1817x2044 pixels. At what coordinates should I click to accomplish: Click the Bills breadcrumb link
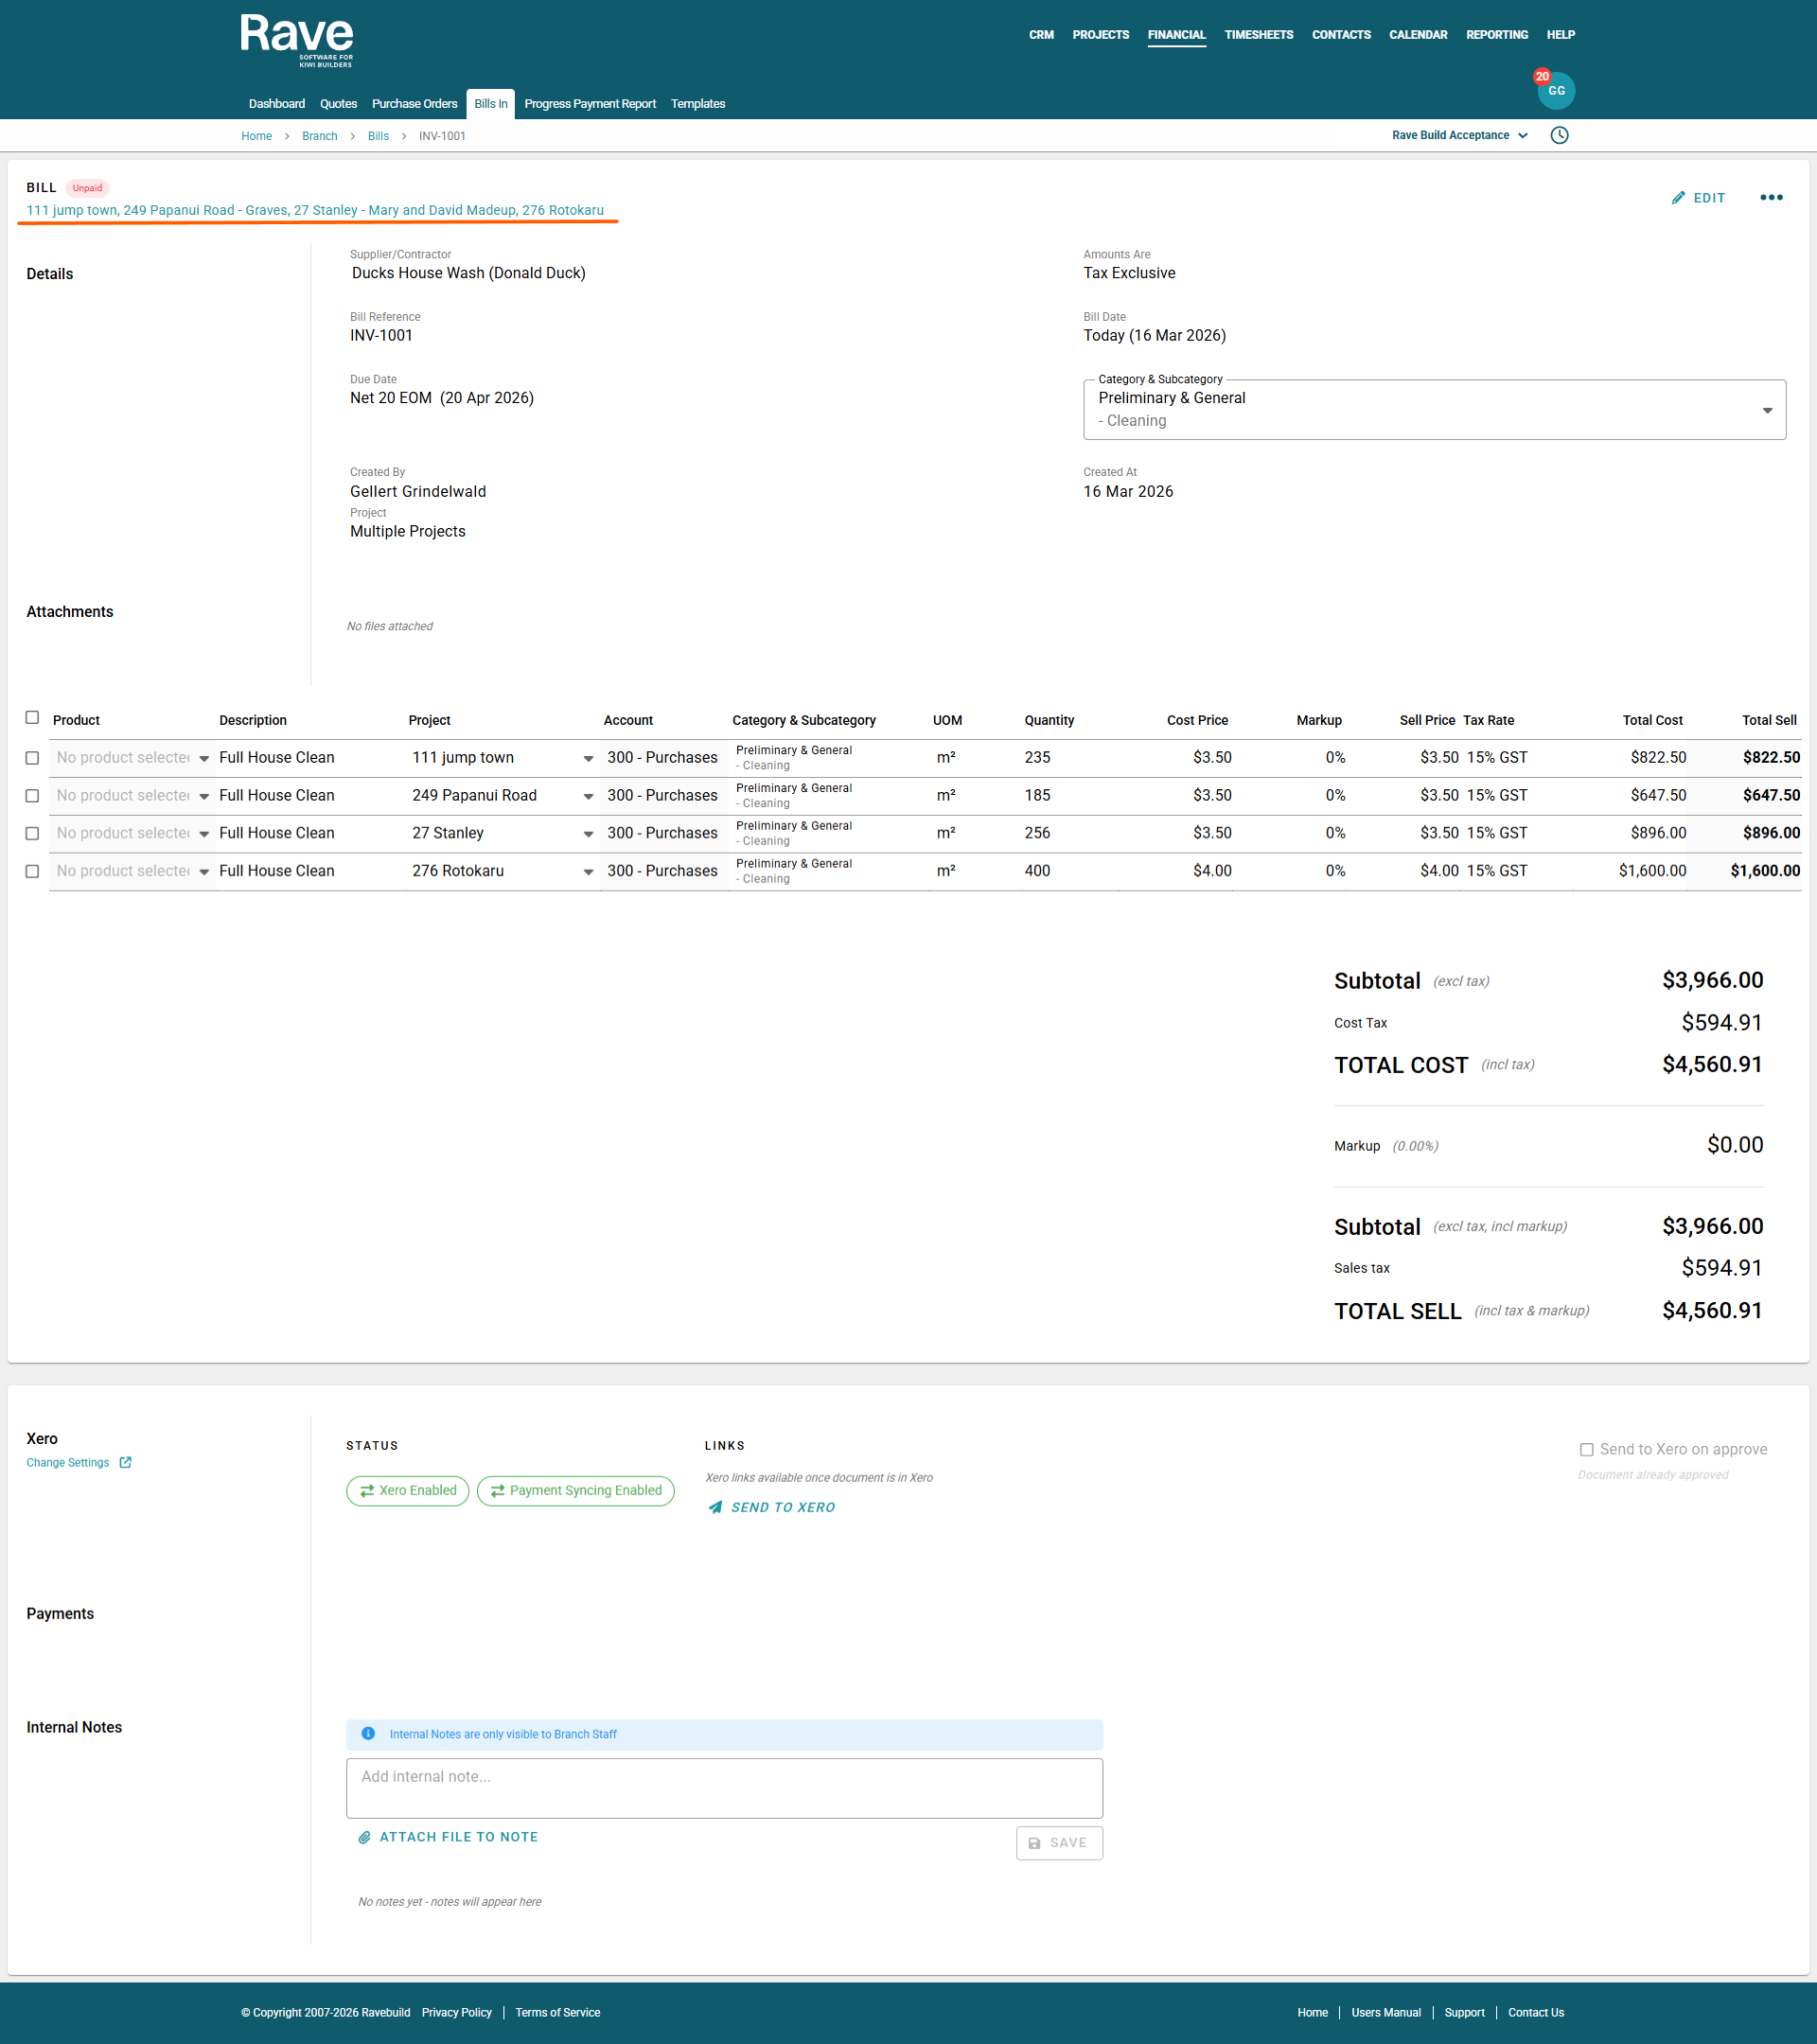(378, 136)
